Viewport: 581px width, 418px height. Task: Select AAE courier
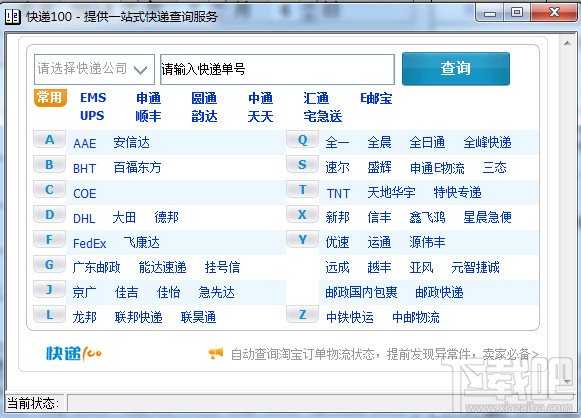coord(85,143)
